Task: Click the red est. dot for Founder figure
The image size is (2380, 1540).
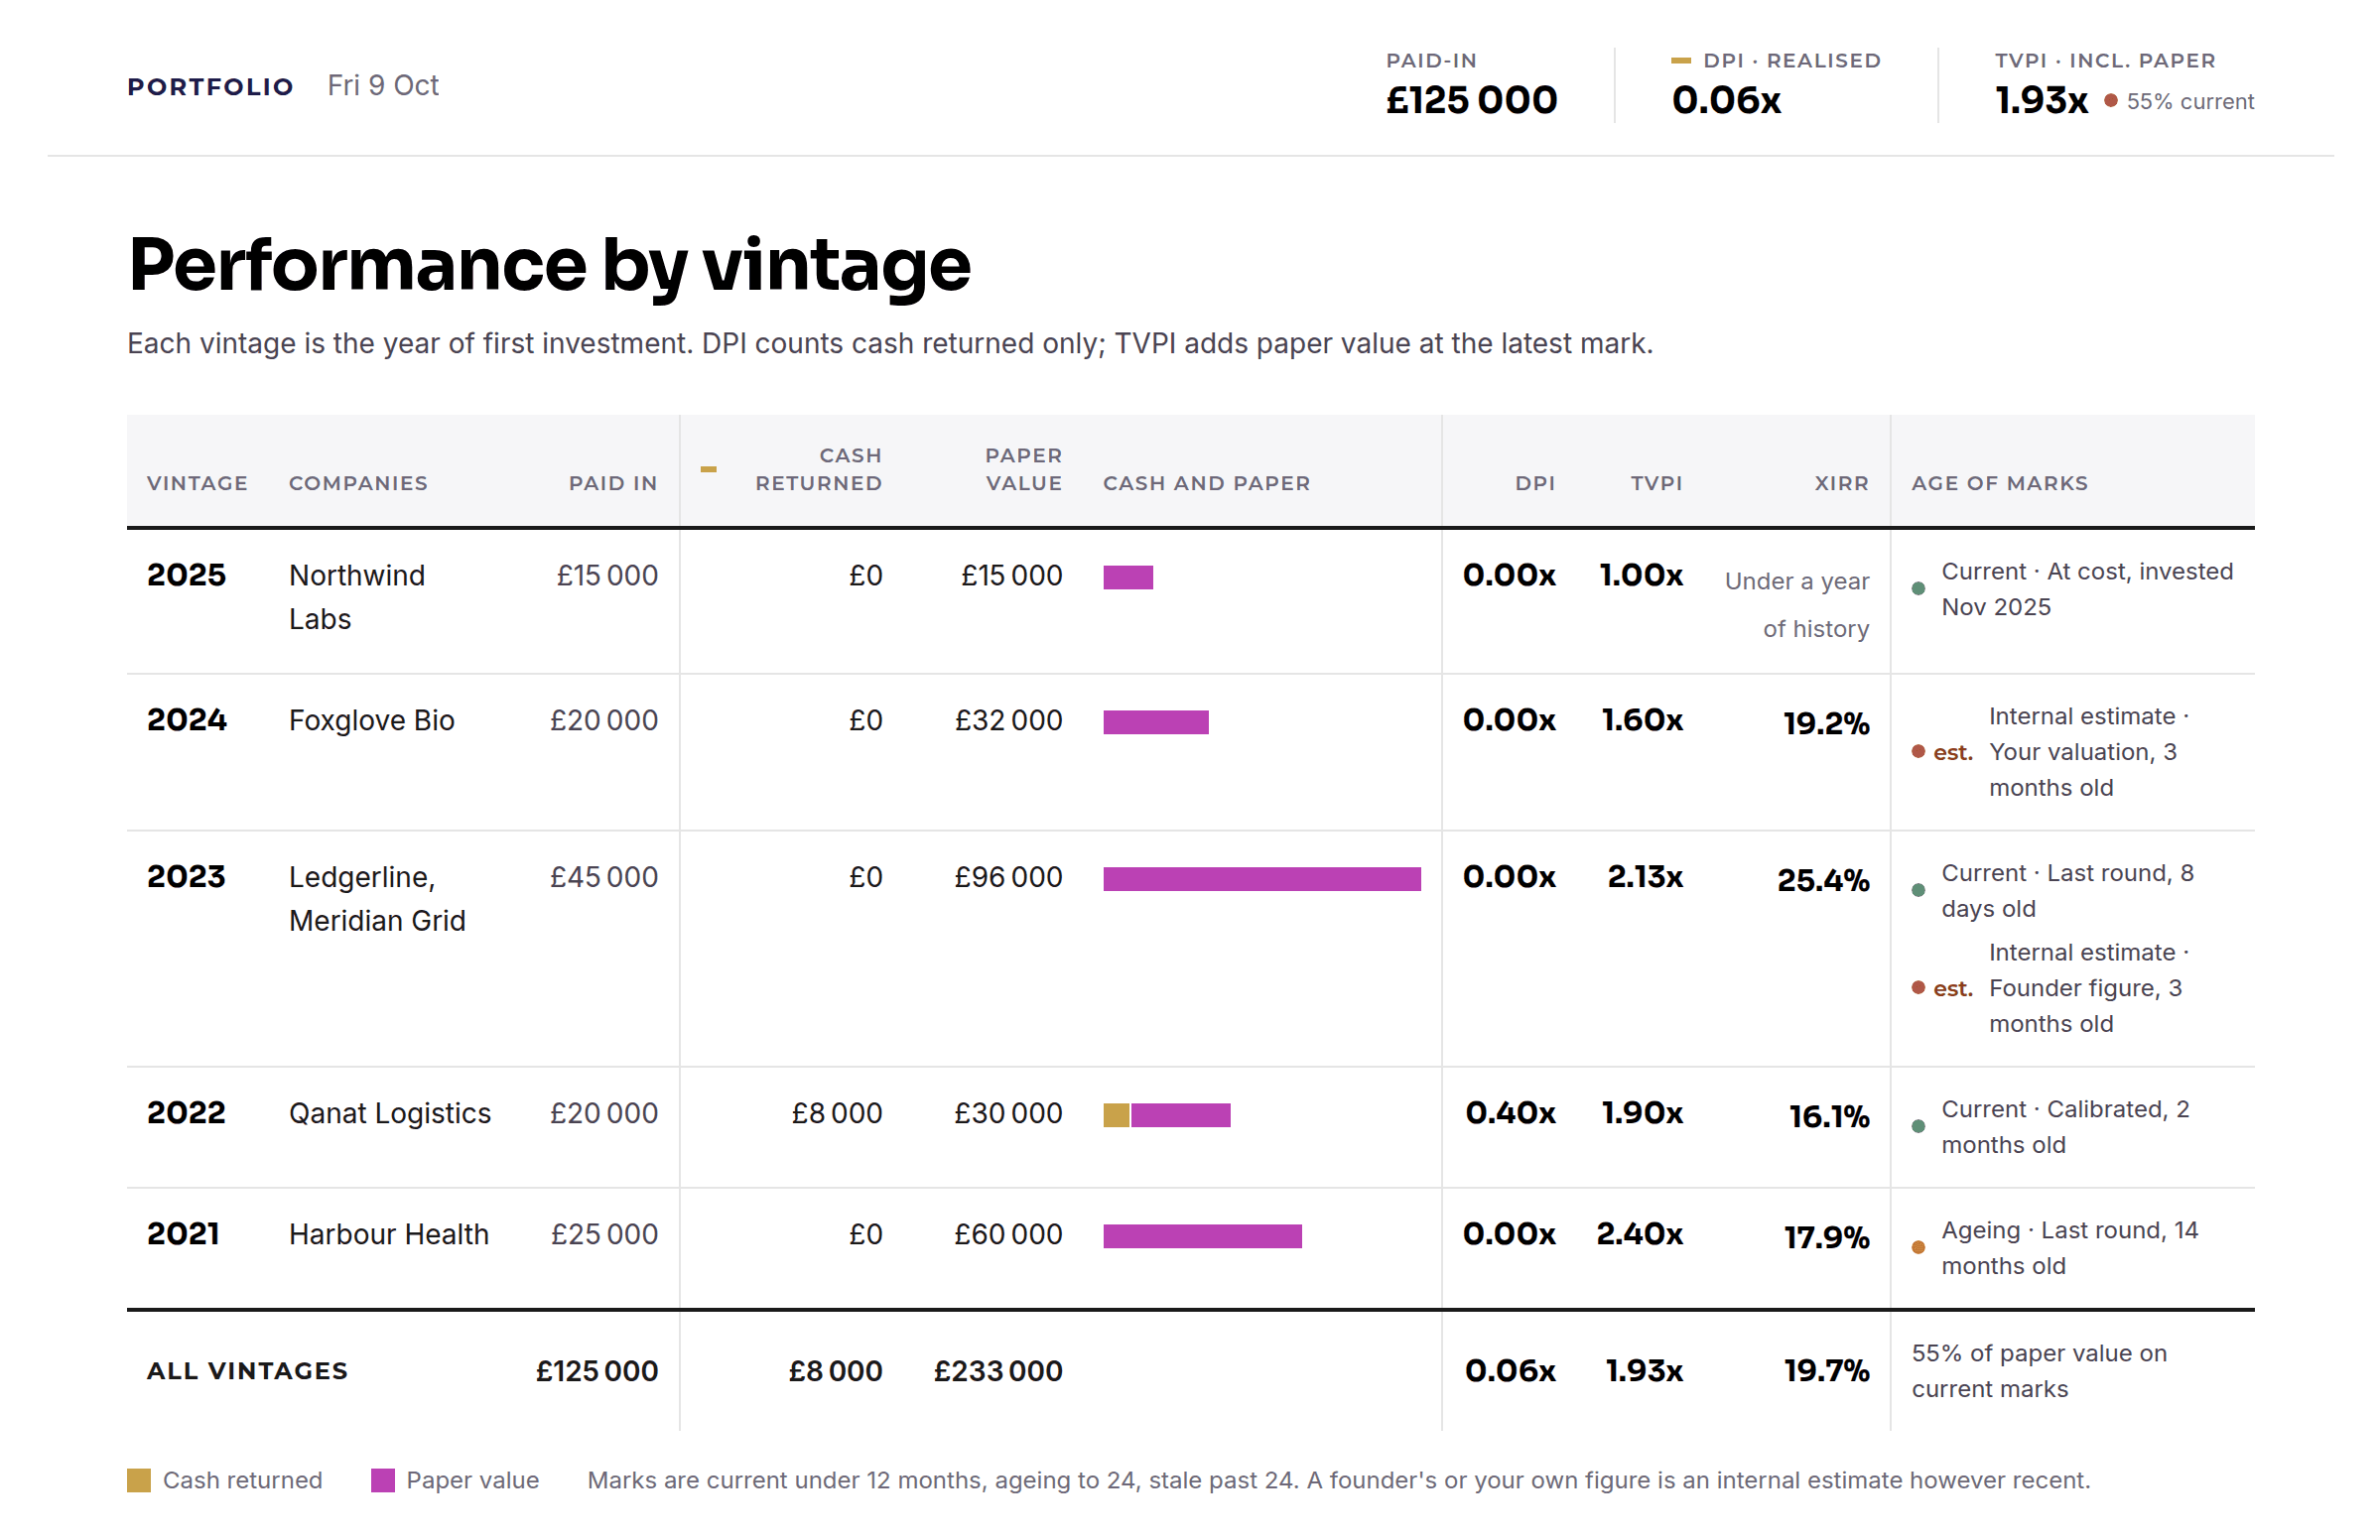Action: pyautogui.click(x=1918, y=988)
